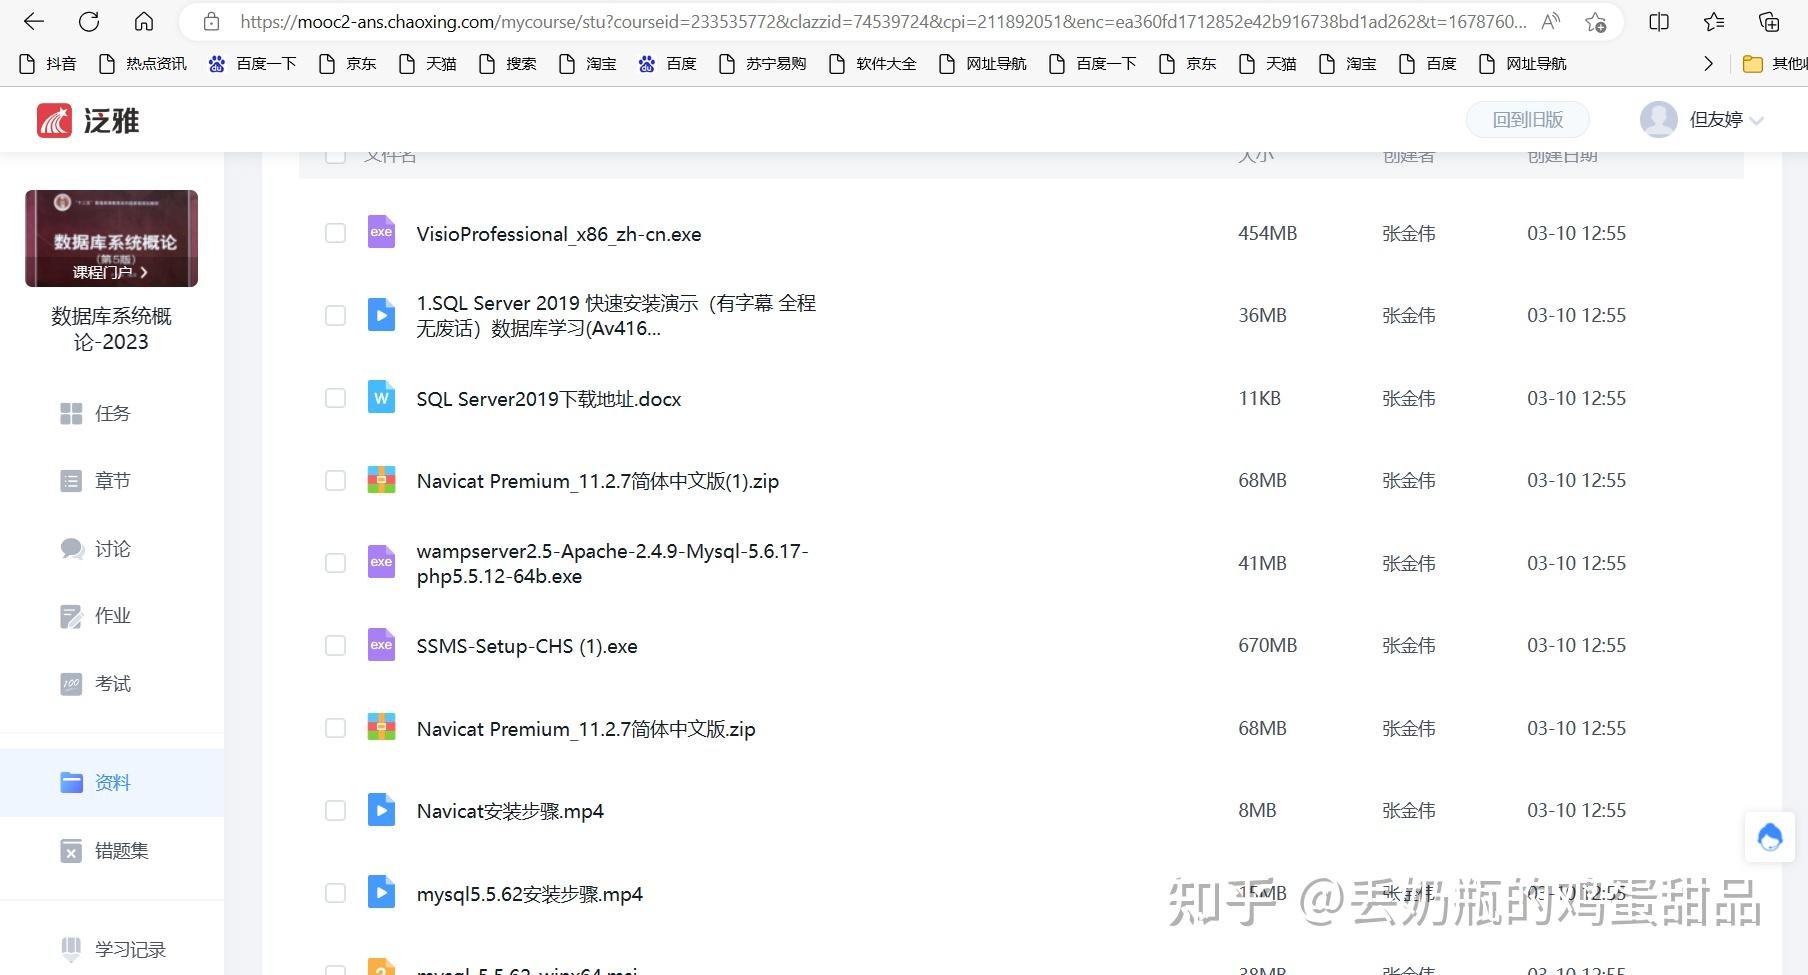This screenshot has width=1808, height=975.
Task: Open the 章节 sidebar menu
Action: [x=112, y=481]
